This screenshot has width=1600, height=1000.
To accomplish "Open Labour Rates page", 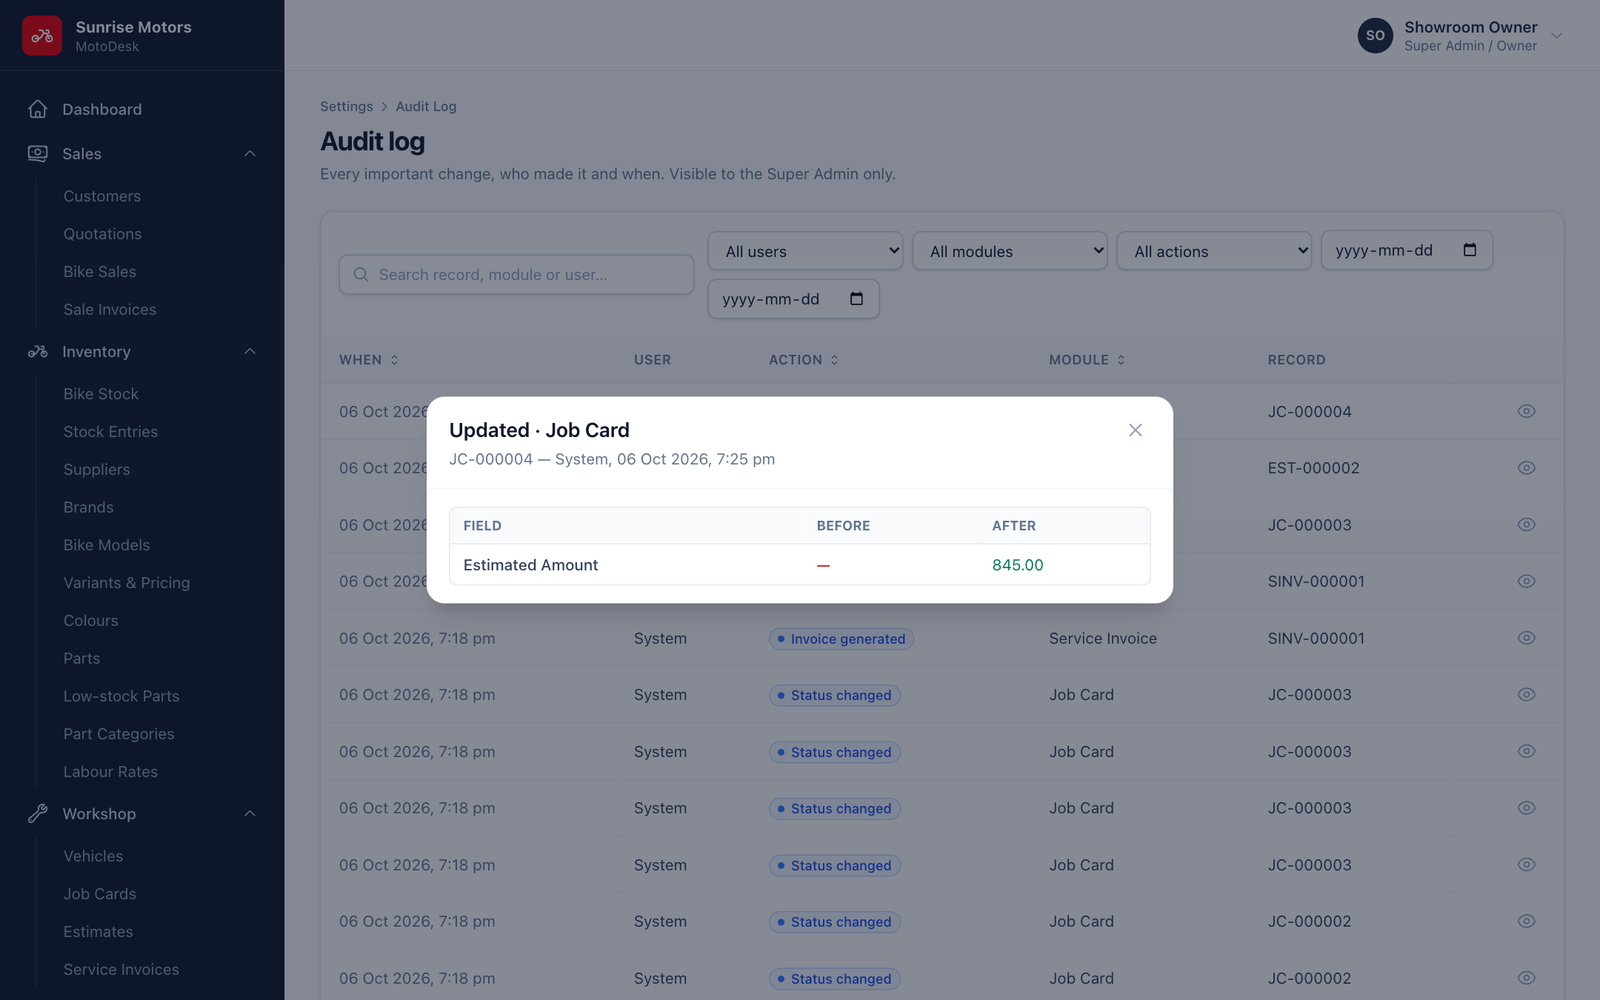I will click(110, 772).
